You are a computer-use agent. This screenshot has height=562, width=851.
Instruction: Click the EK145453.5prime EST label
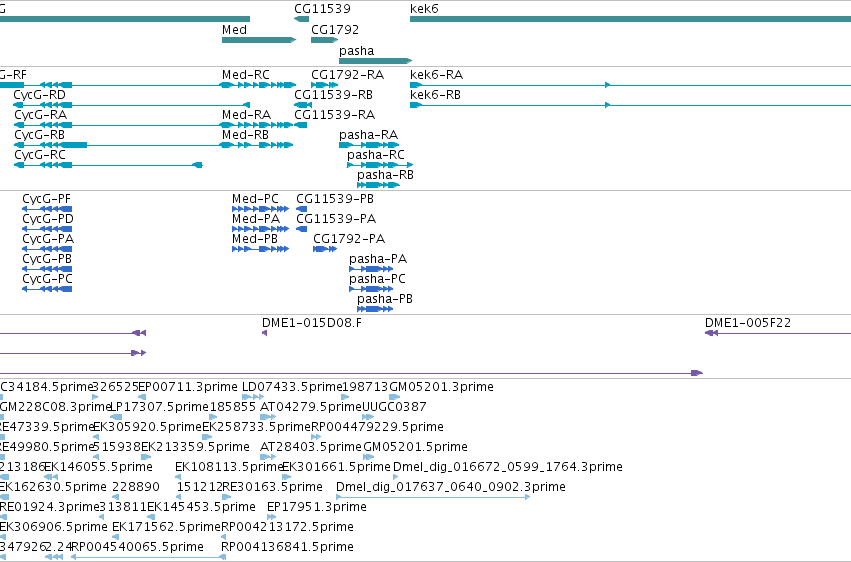tap(201, 508)
